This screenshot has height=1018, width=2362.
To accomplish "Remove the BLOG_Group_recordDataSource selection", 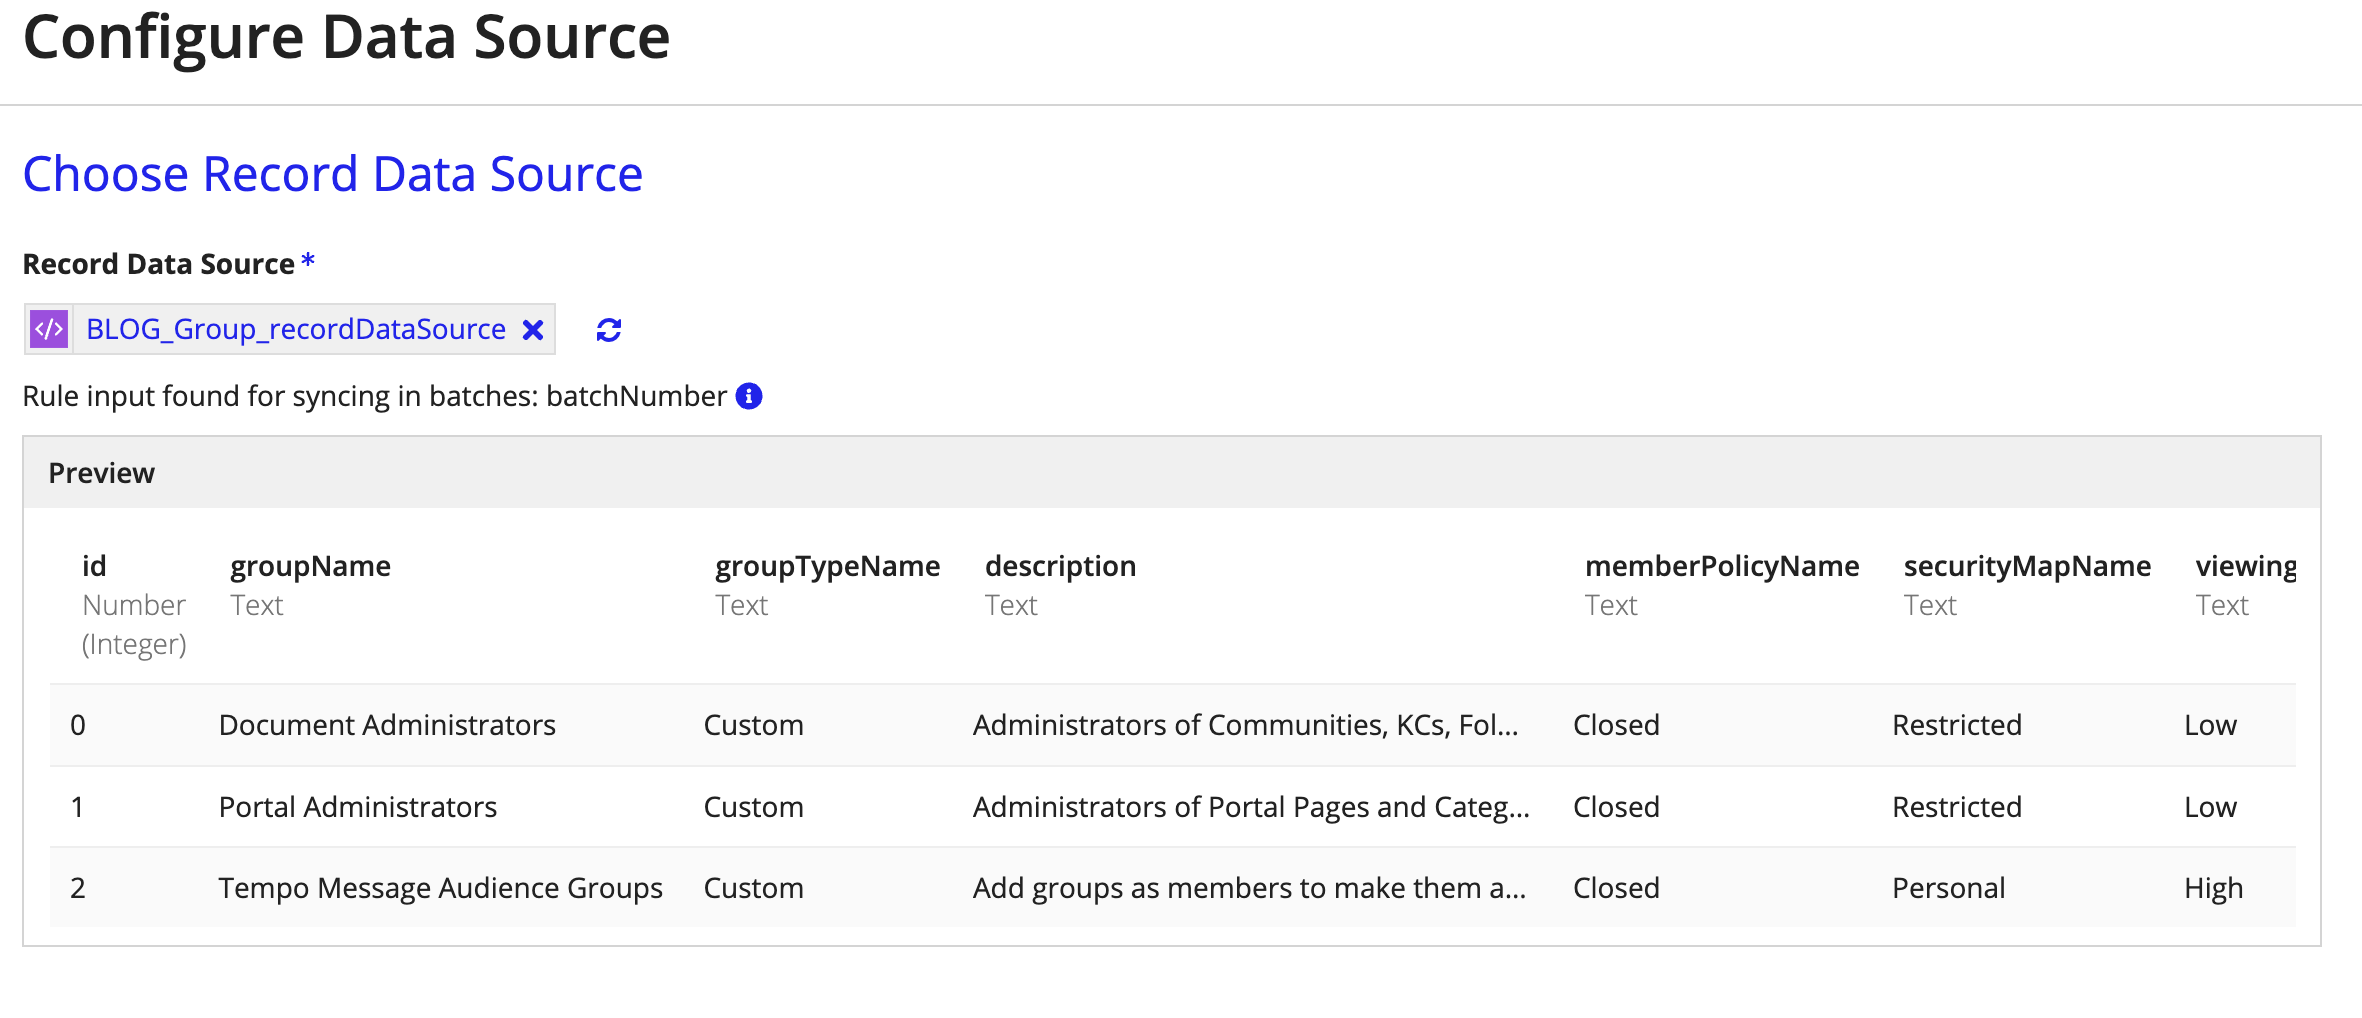I will (533, 330).
